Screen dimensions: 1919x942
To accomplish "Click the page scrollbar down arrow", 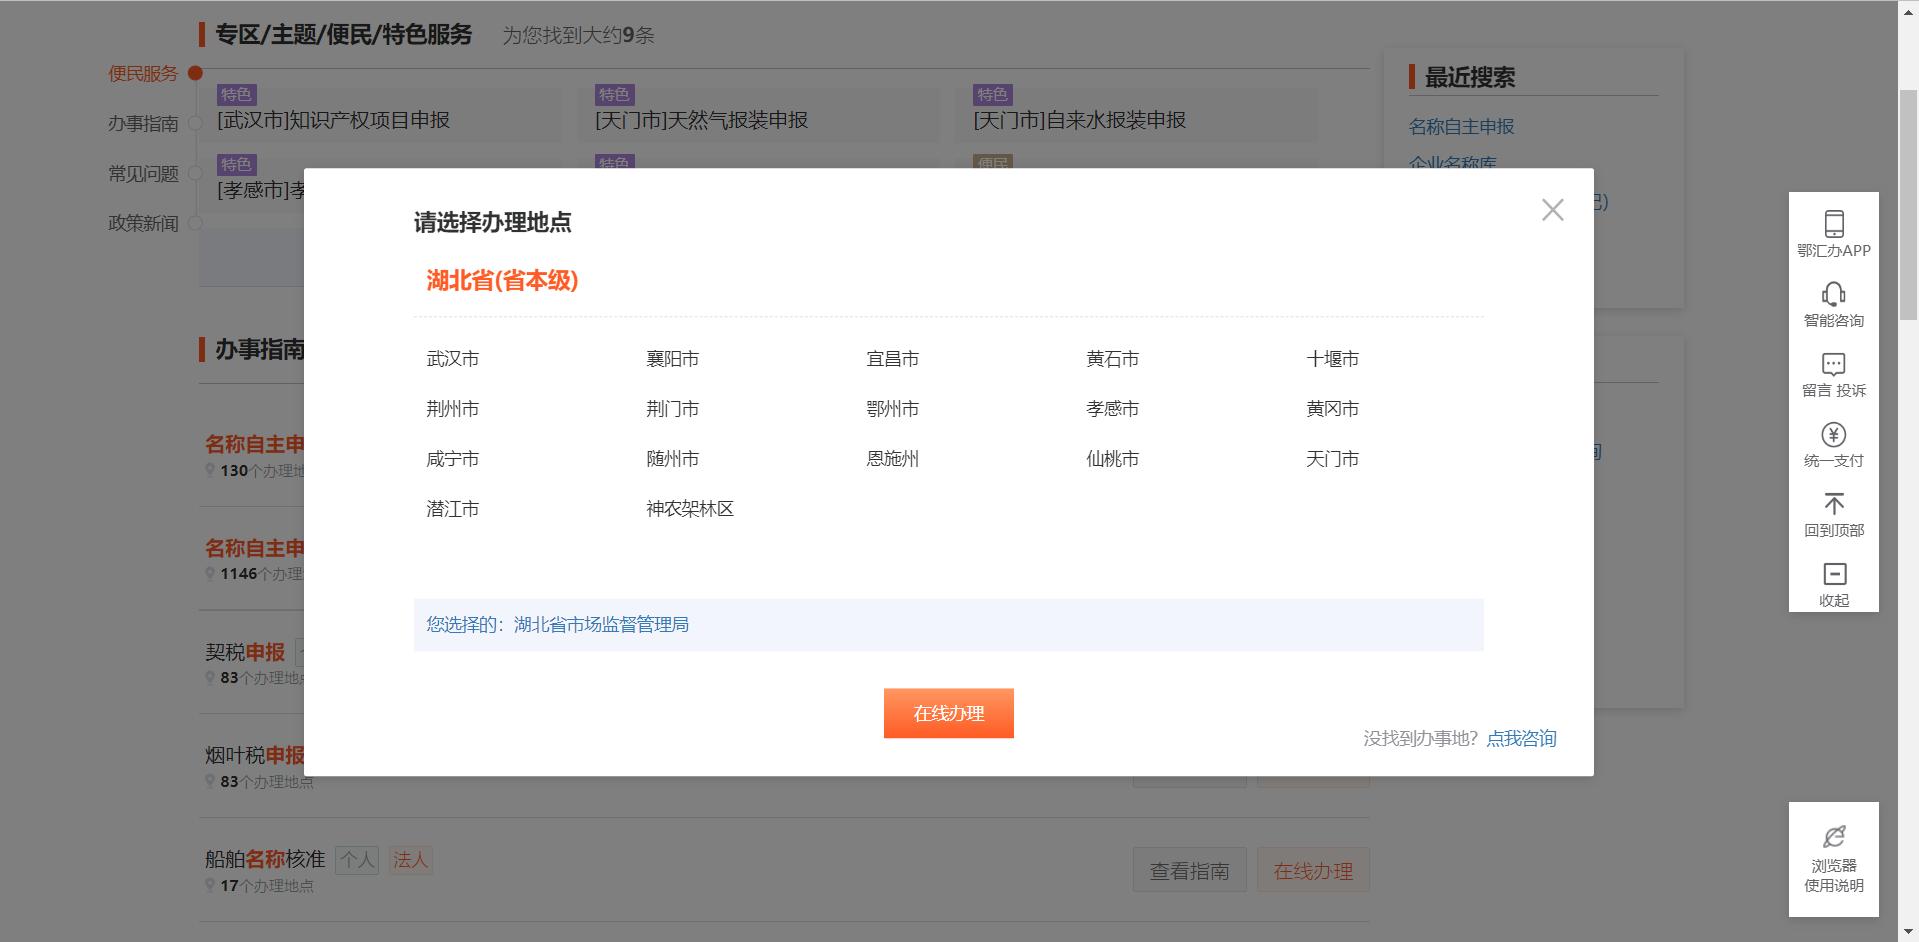I will tap(1910, 932).
